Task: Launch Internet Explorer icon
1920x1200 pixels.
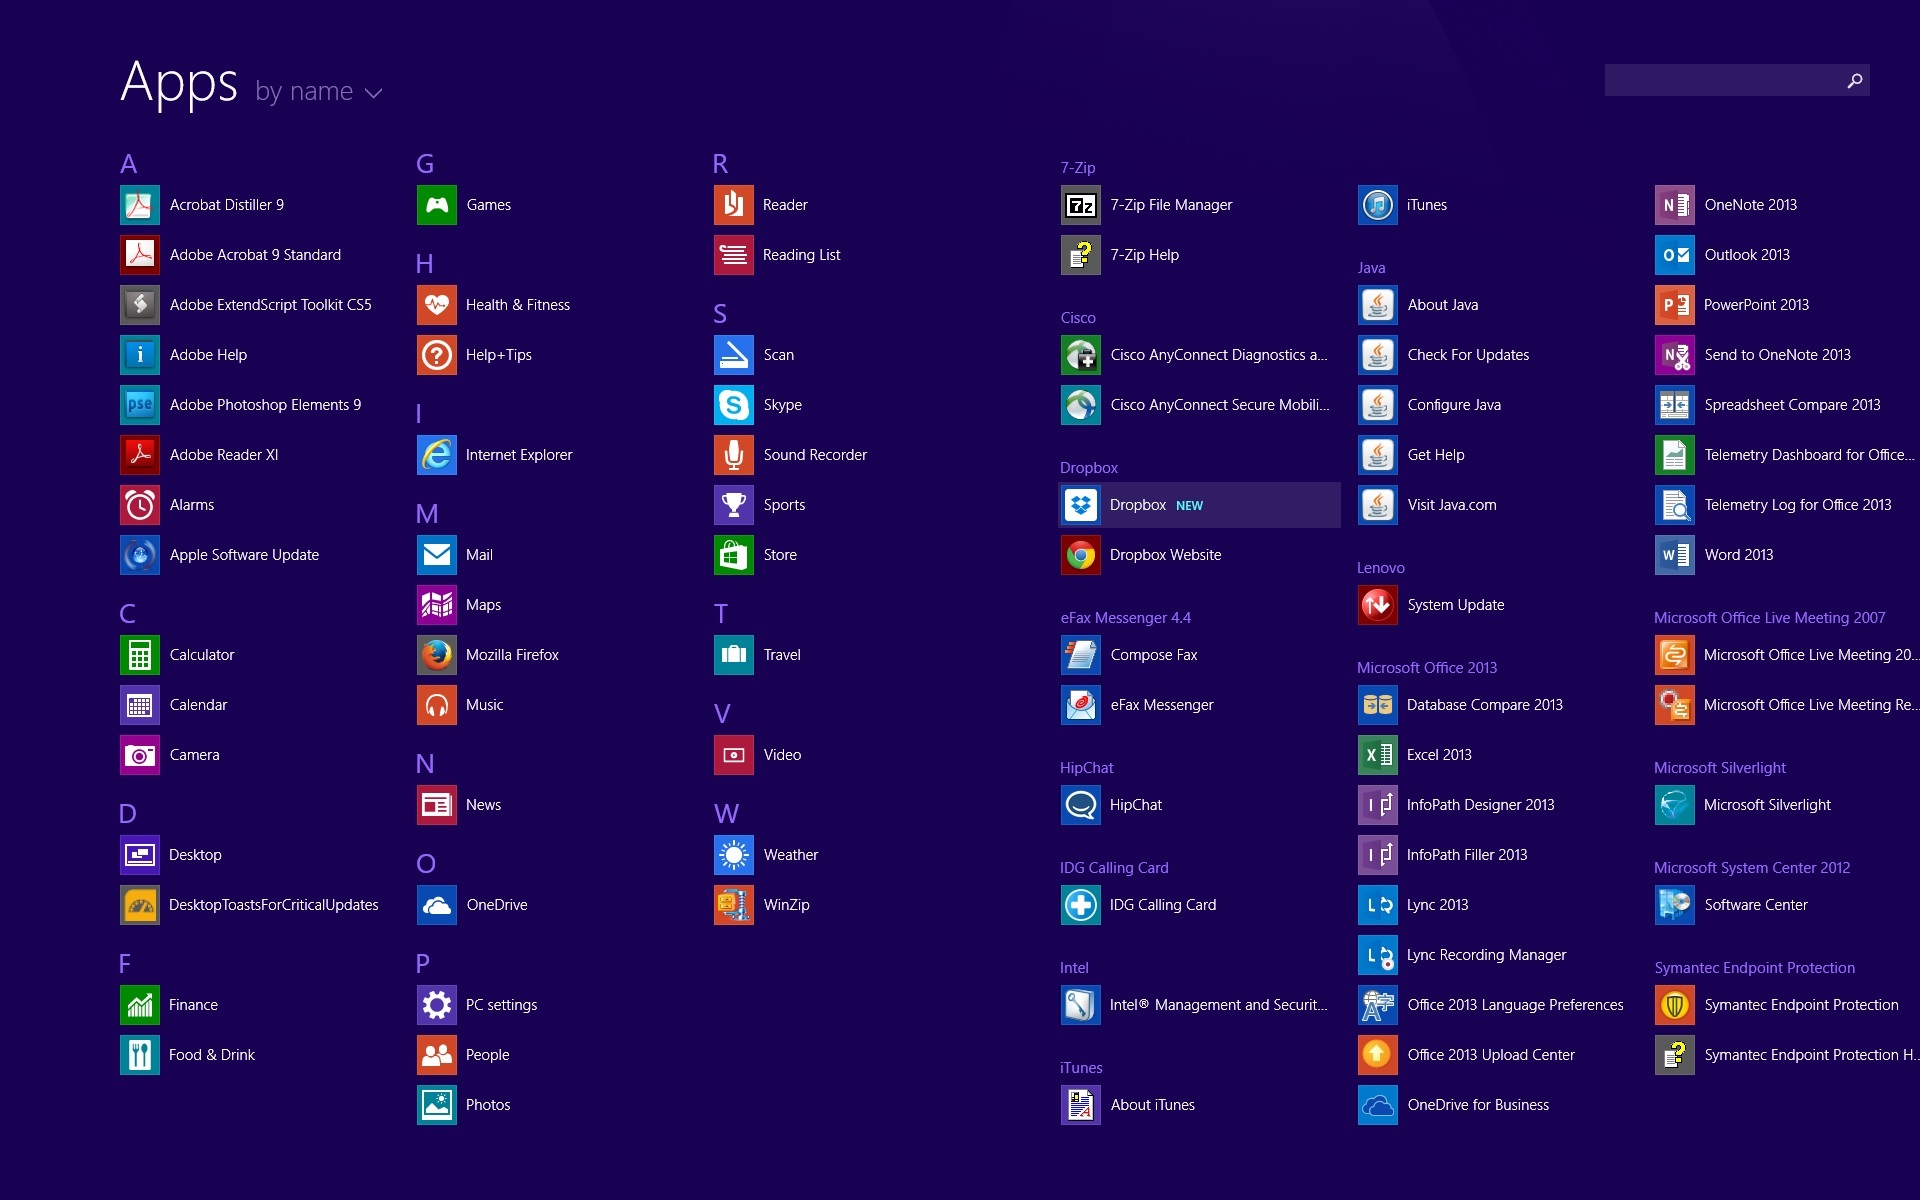Action: click(x=437, y=455)
